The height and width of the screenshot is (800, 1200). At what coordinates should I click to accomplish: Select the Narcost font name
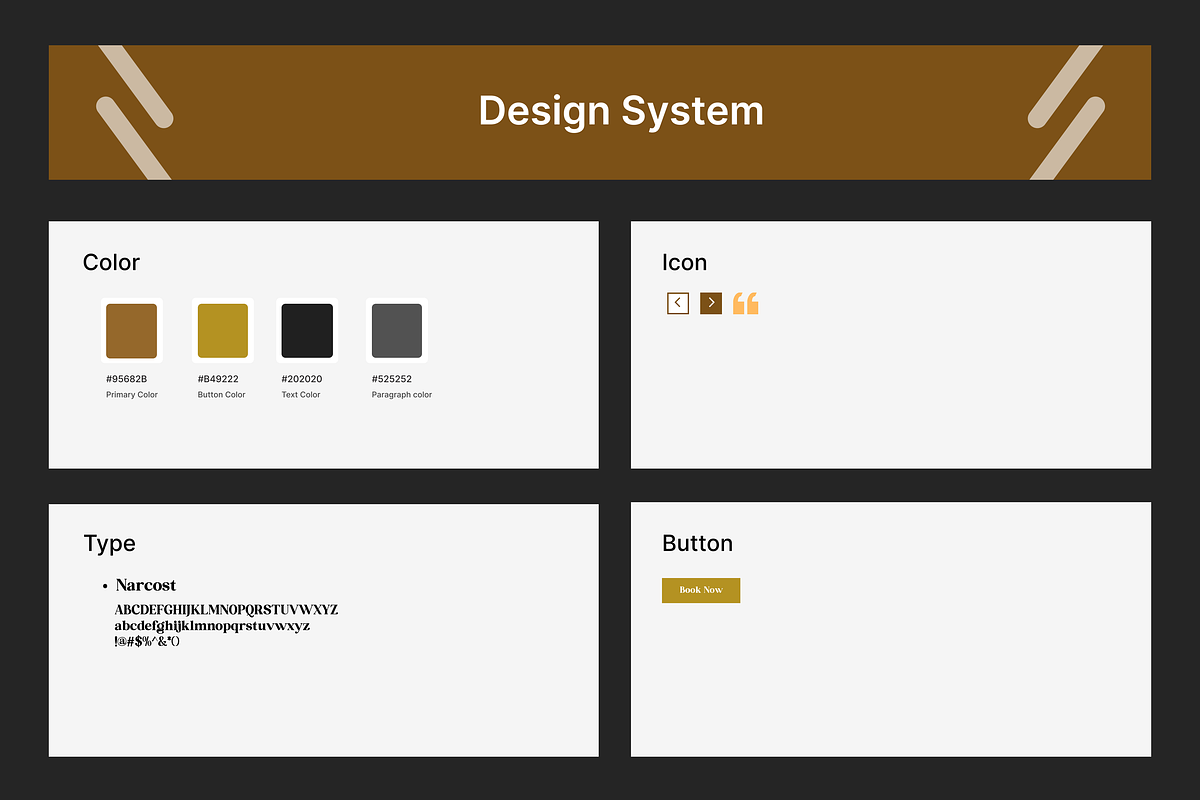click(146, 585)
